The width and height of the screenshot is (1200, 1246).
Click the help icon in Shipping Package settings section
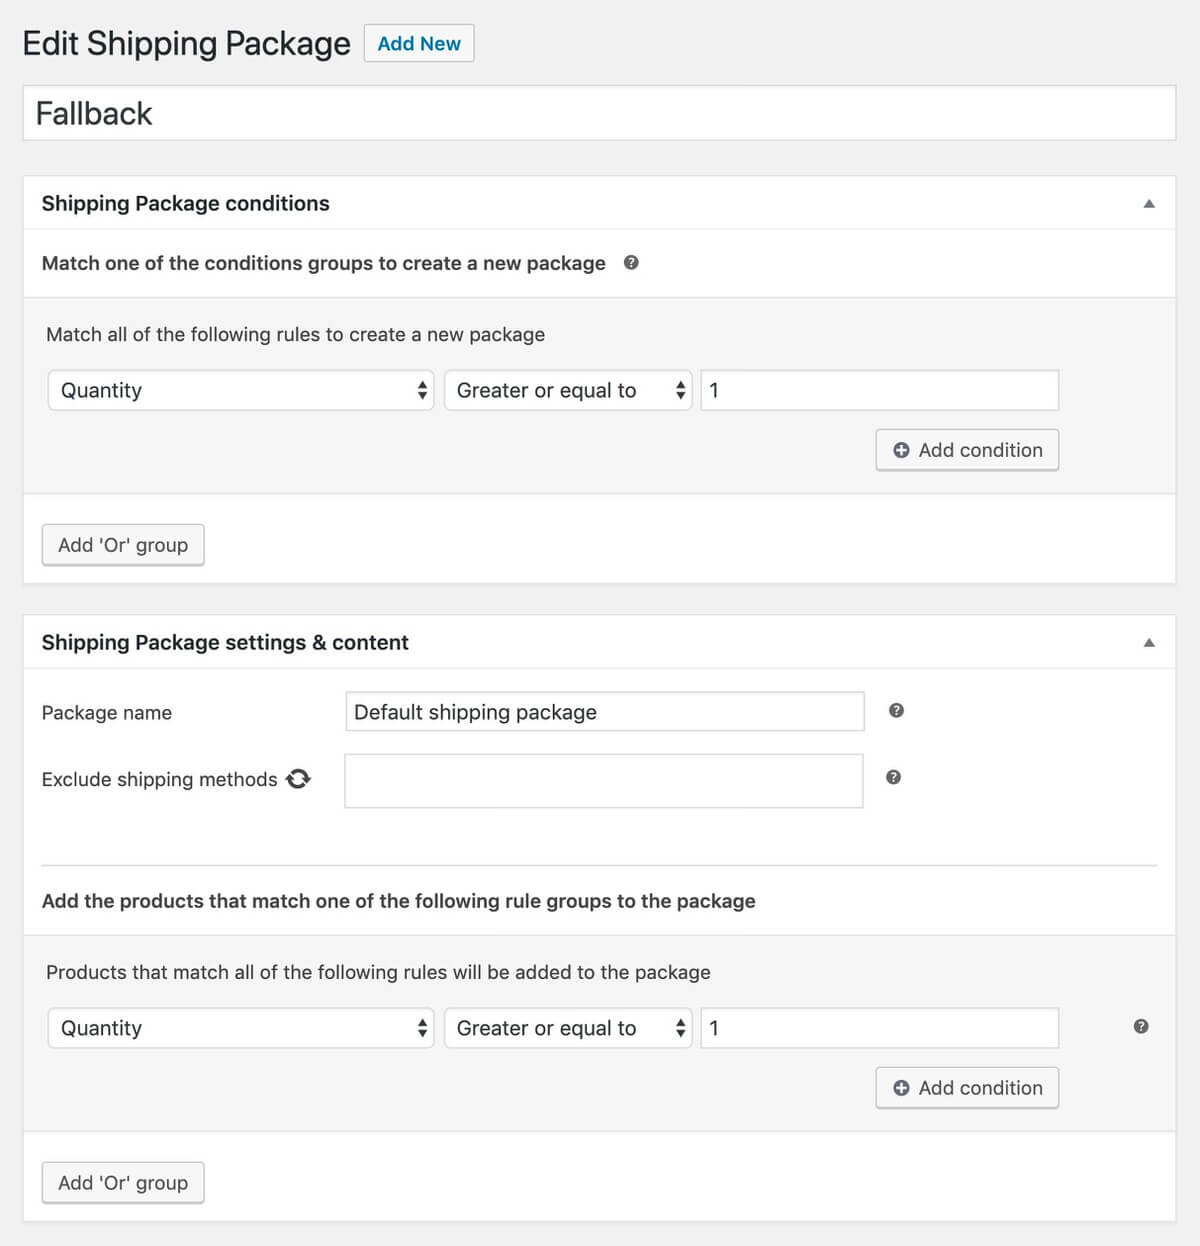click(897, 711)
